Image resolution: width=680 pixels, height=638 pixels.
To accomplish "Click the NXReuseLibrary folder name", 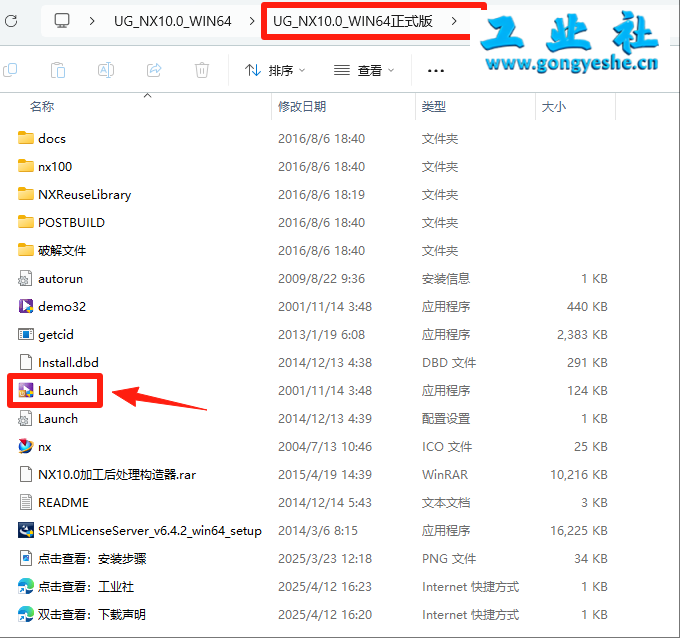I will (85, 195).
